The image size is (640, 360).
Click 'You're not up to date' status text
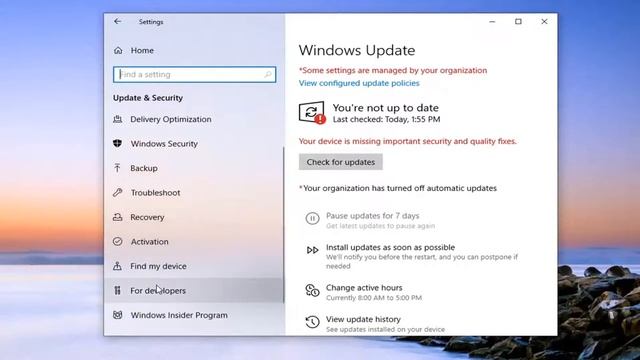(x=386, y=108)
